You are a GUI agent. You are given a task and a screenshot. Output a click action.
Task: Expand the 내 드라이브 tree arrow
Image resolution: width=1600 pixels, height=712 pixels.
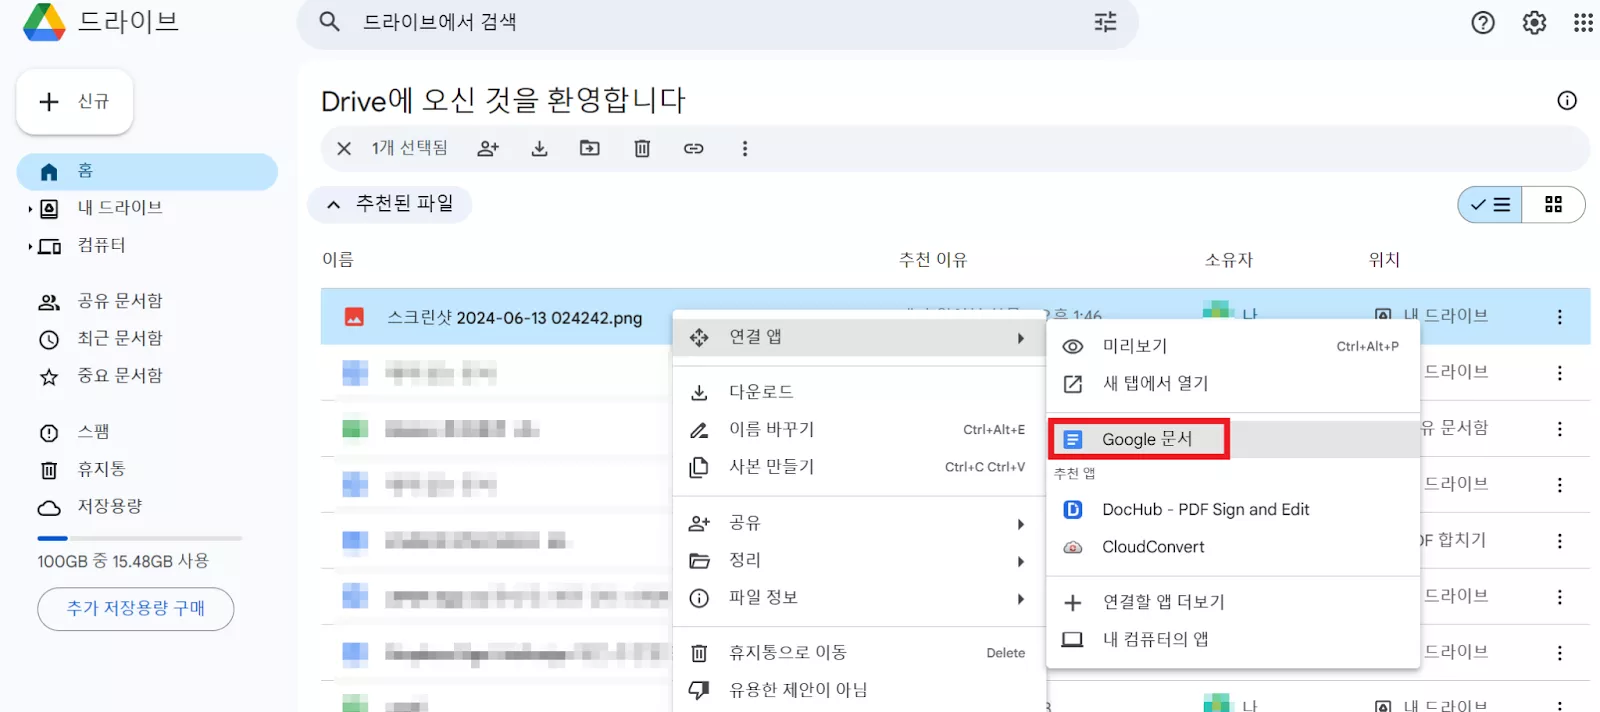click(30, 209)
